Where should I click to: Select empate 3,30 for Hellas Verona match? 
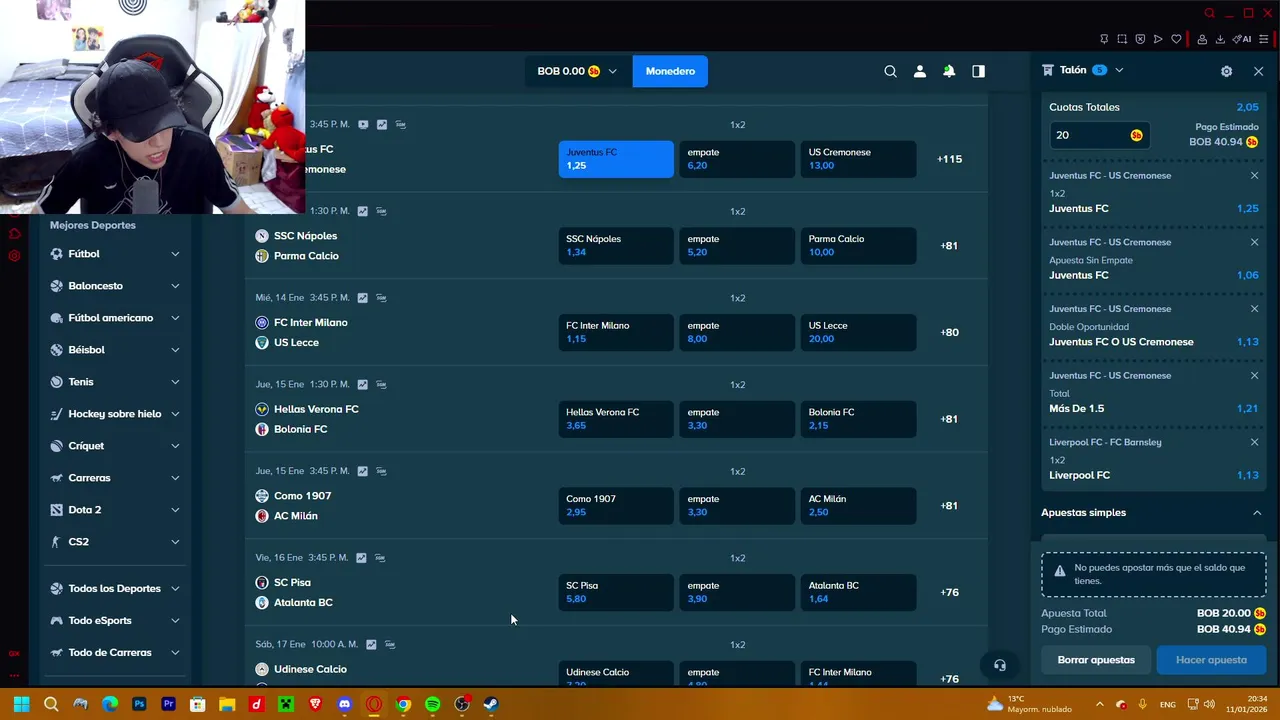(737, 418)
